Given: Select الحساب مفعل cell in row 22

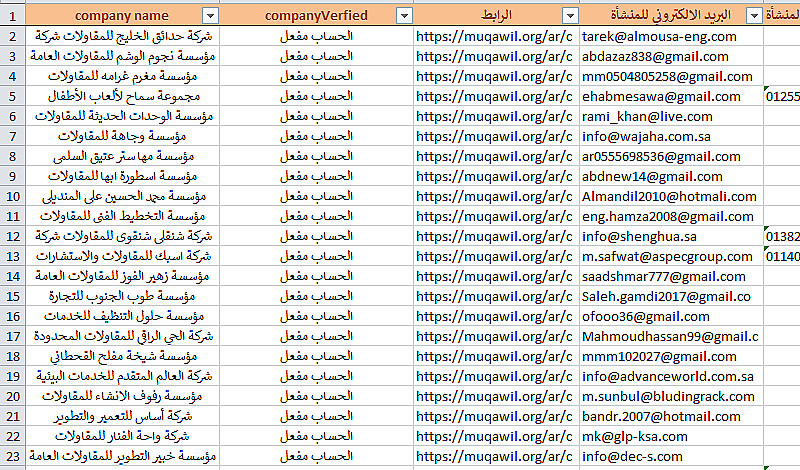Looking at the screenshot, I should 316,436.
